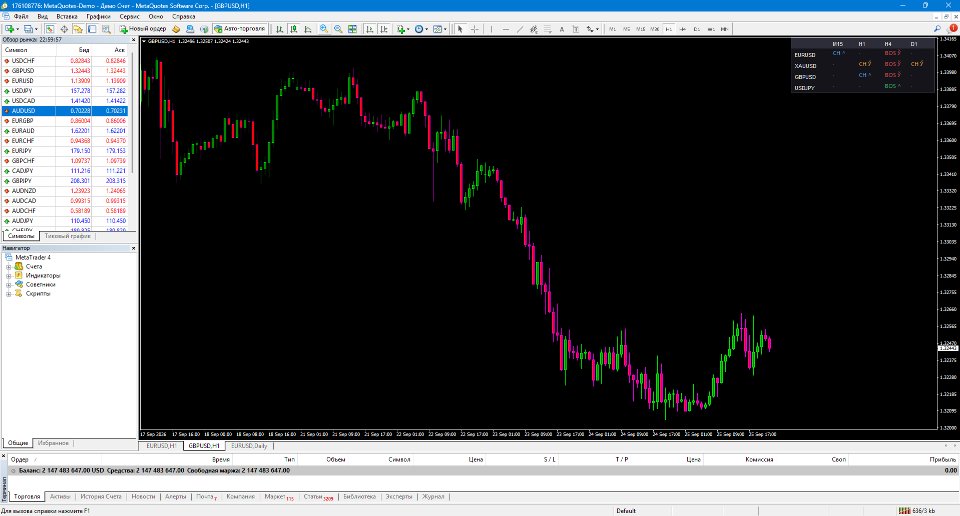Open the indicators list dropdown
This screenshot has width=960, height=516.
(x=402, y=29)
